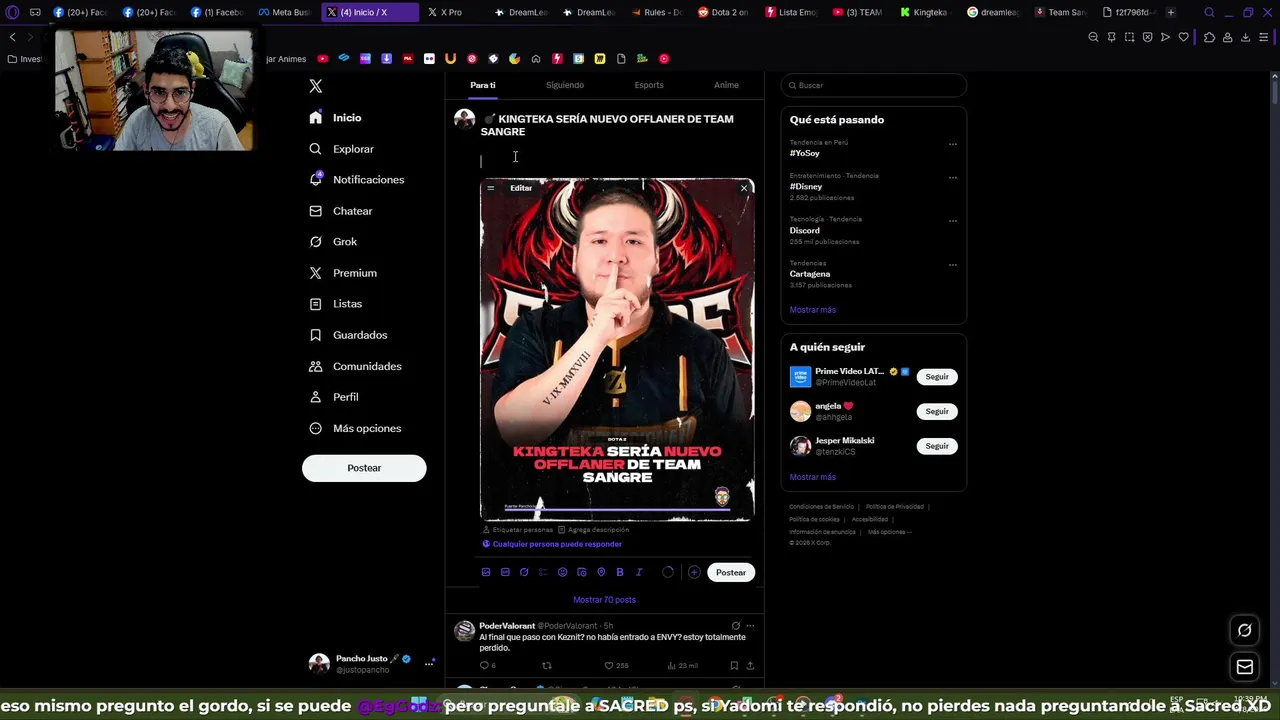Open options for #YoSoy trend

click(952, 144)
